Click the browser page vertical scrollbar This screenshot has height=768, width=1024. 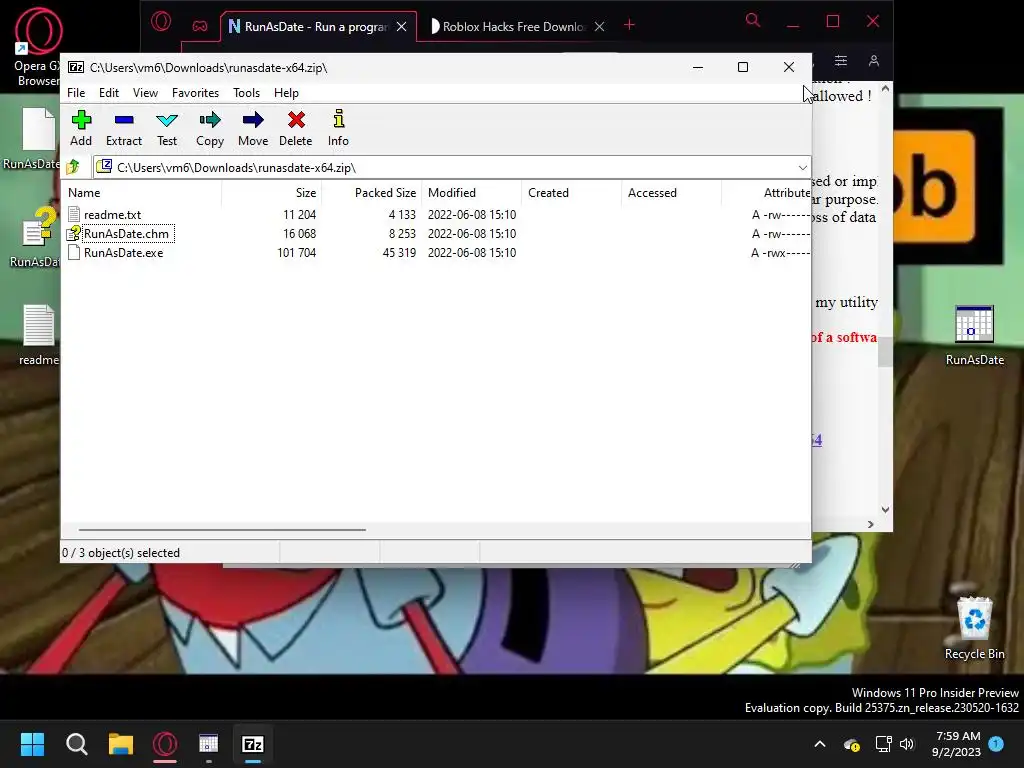(x=886, y=351)
